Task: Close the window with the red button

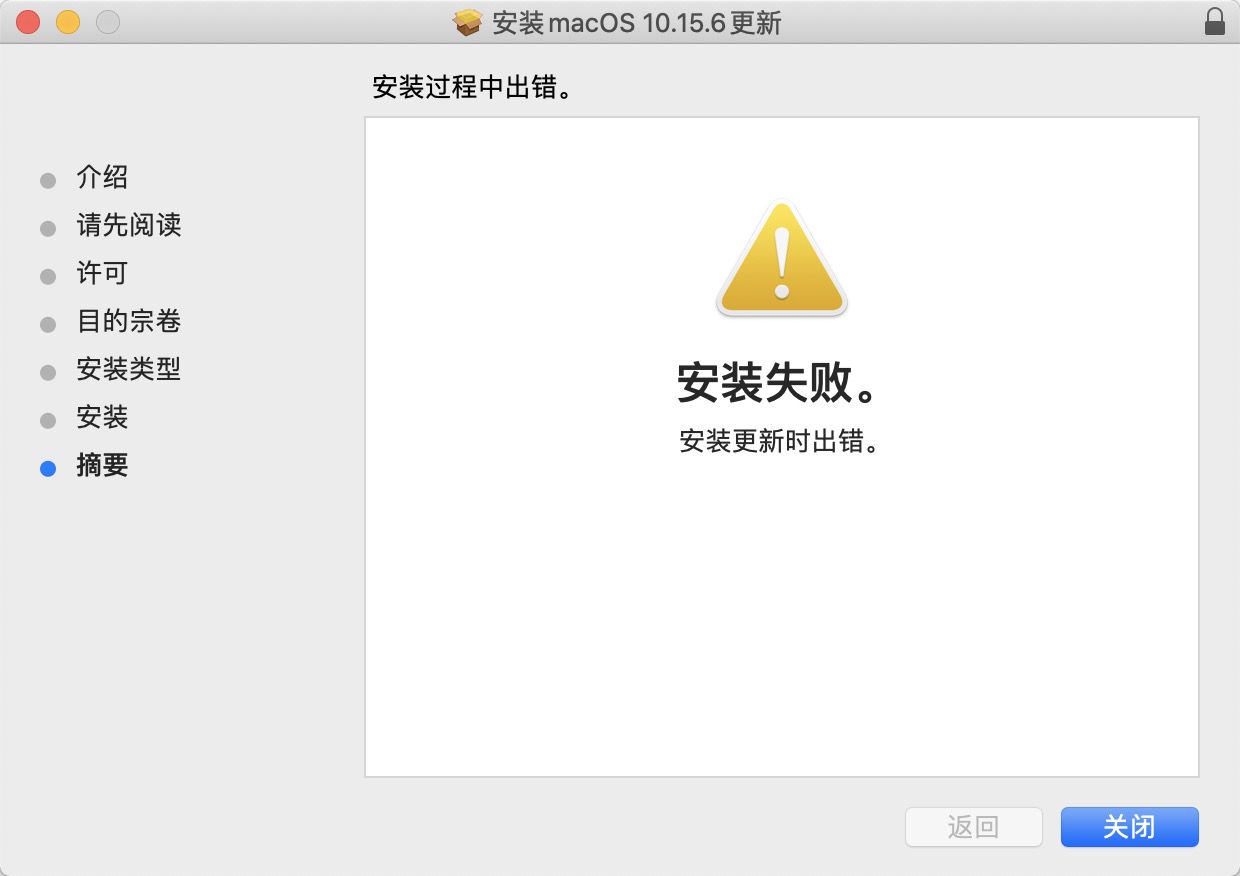Action: pos(28,21)
